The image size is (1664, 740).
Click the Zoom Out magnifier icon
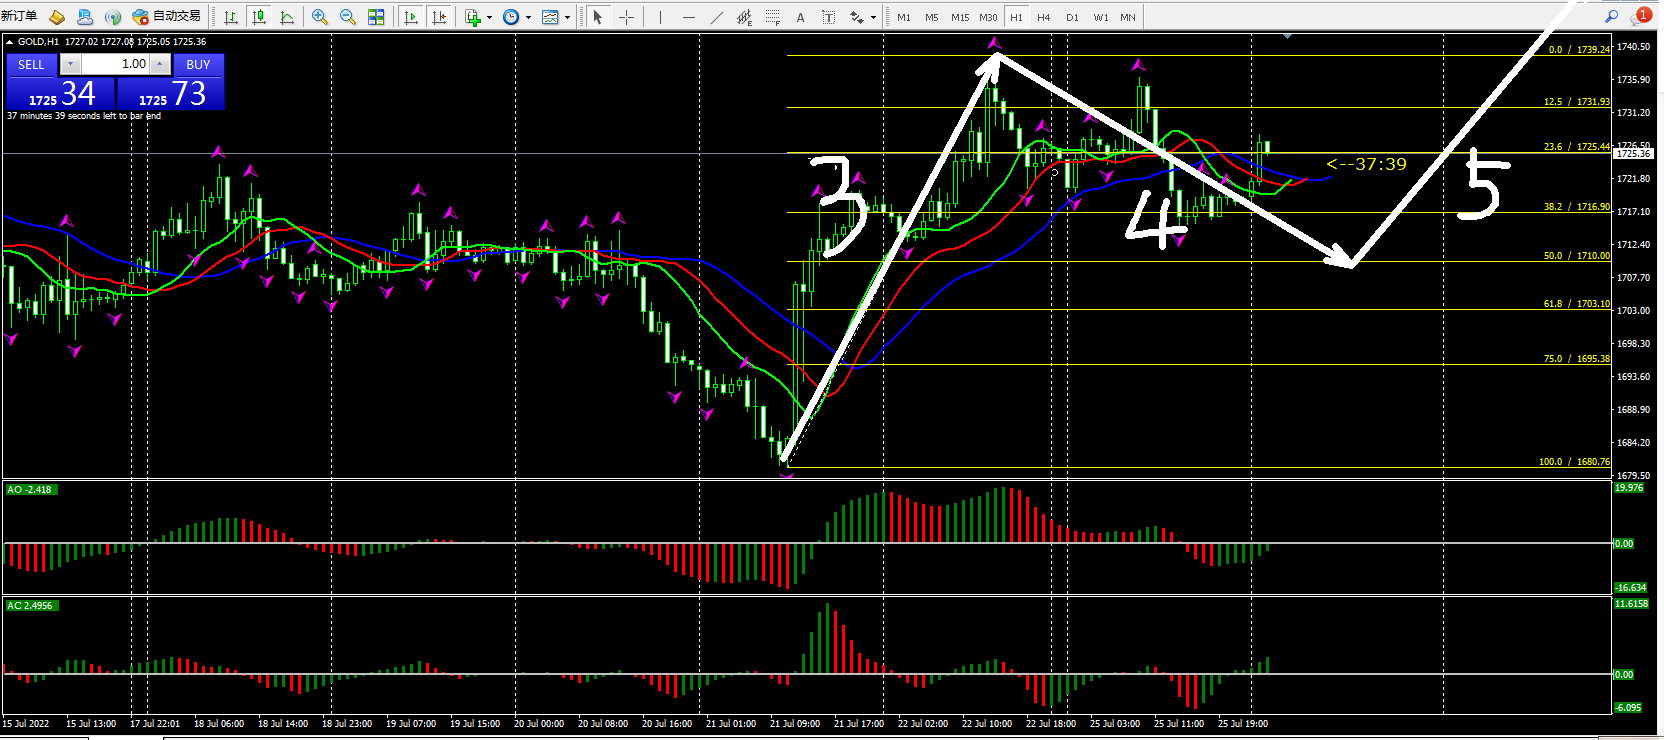pos(348,17)
